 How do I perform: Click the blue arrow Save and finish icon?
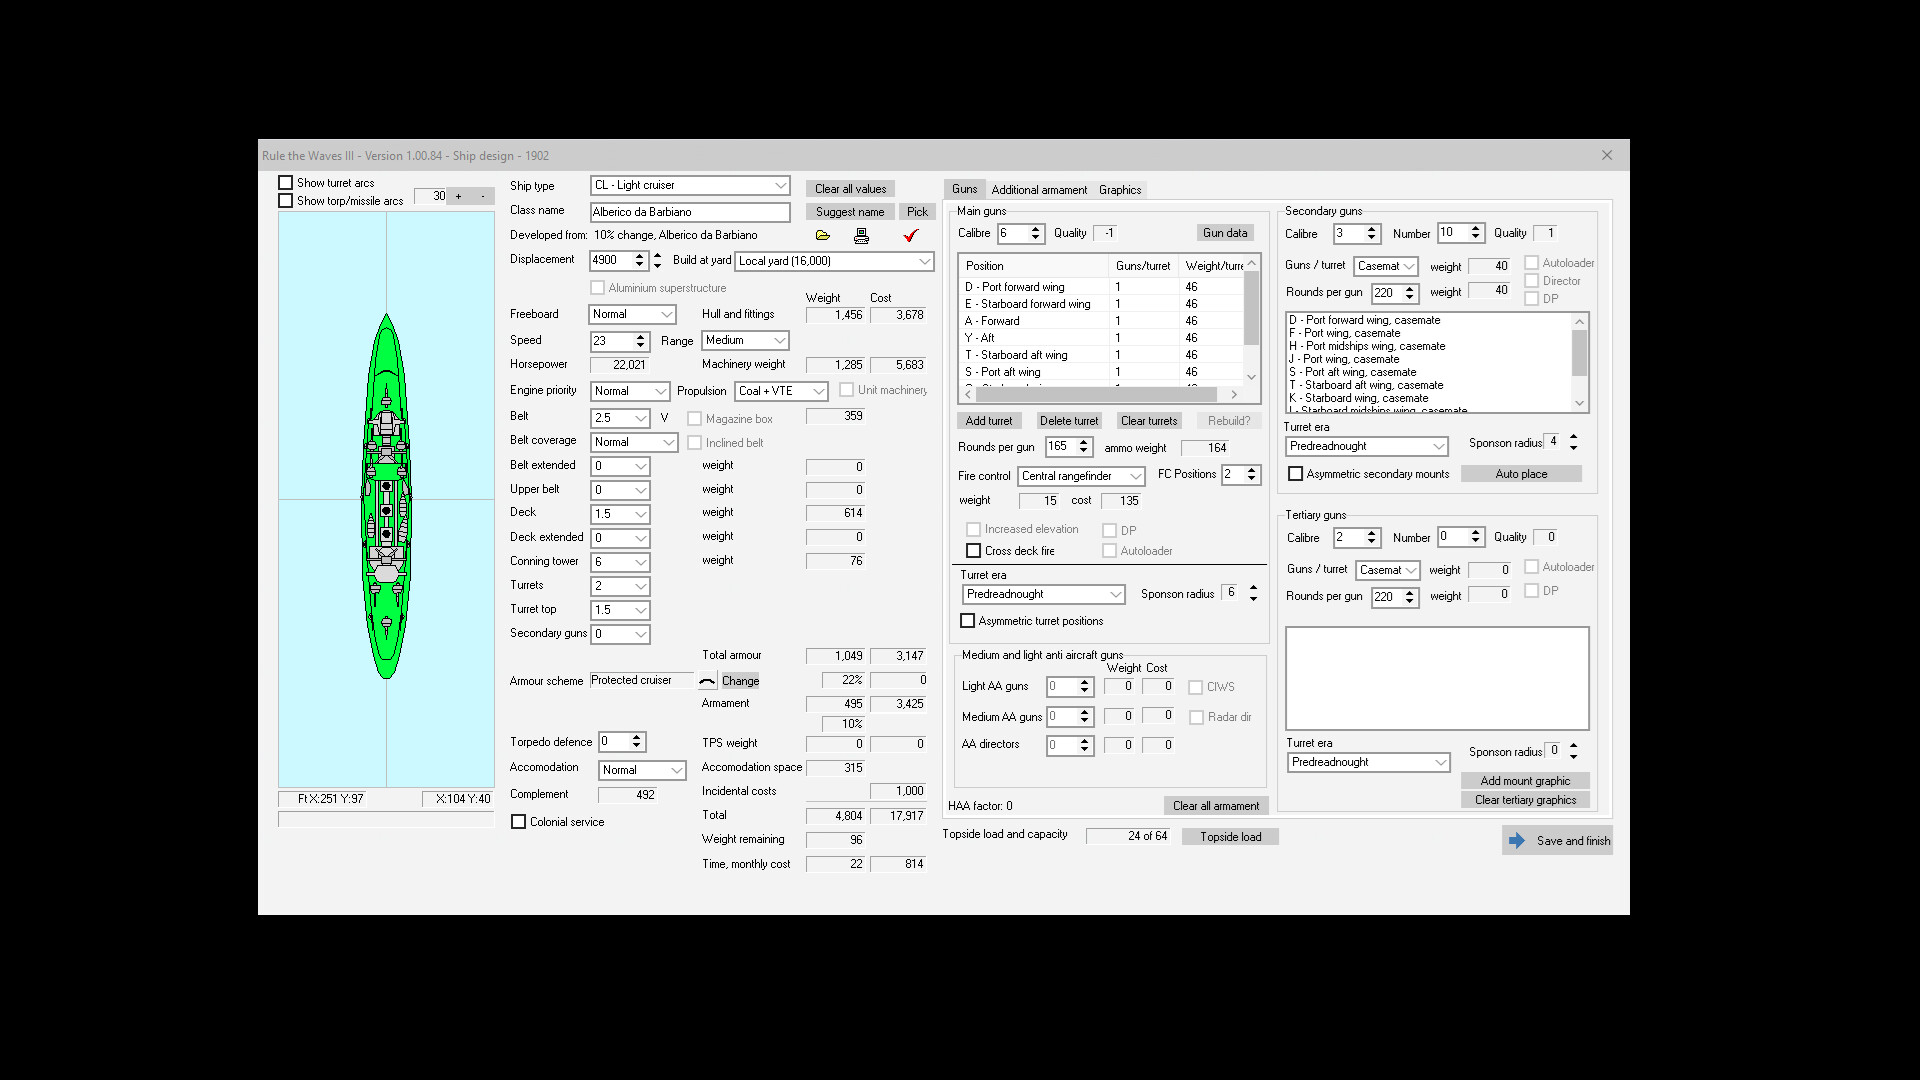pos(1516,840)
